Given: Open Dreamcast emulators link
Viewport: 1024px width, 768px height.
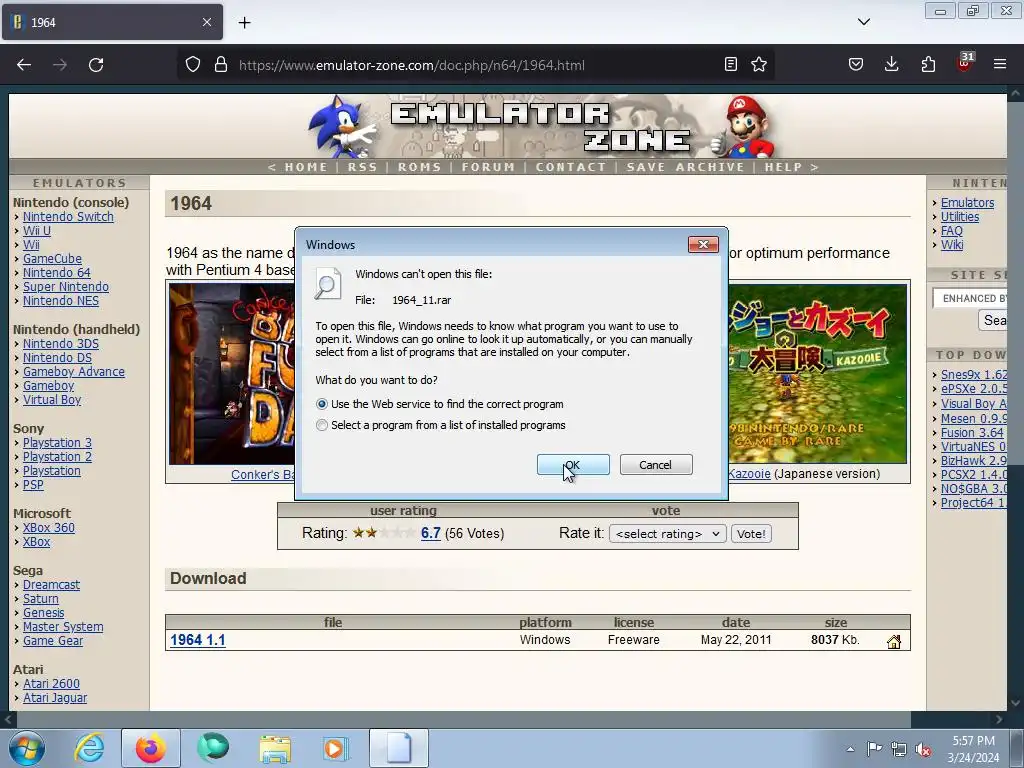Looking at the screenshot, I should tap(52, 584).
